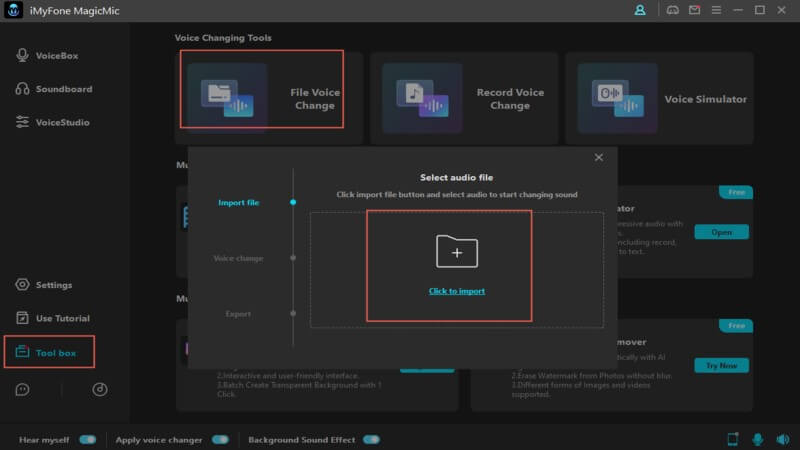
Task: Click the Discord controller icon in the title bar
Action: pyautogui.click(x=672, y=10)
